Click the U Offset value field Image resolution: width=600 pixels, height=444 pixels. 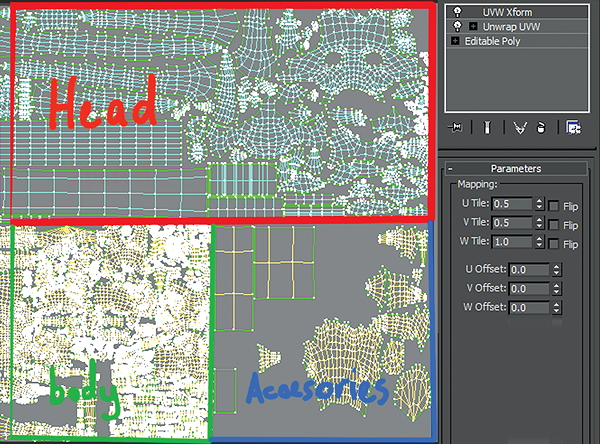(x=529, y=270)
